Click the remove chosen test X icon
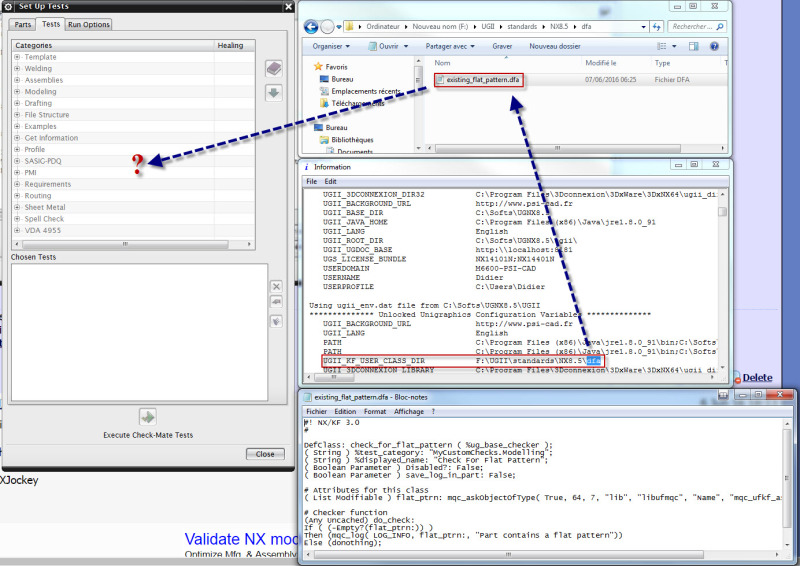 [276, 286]
